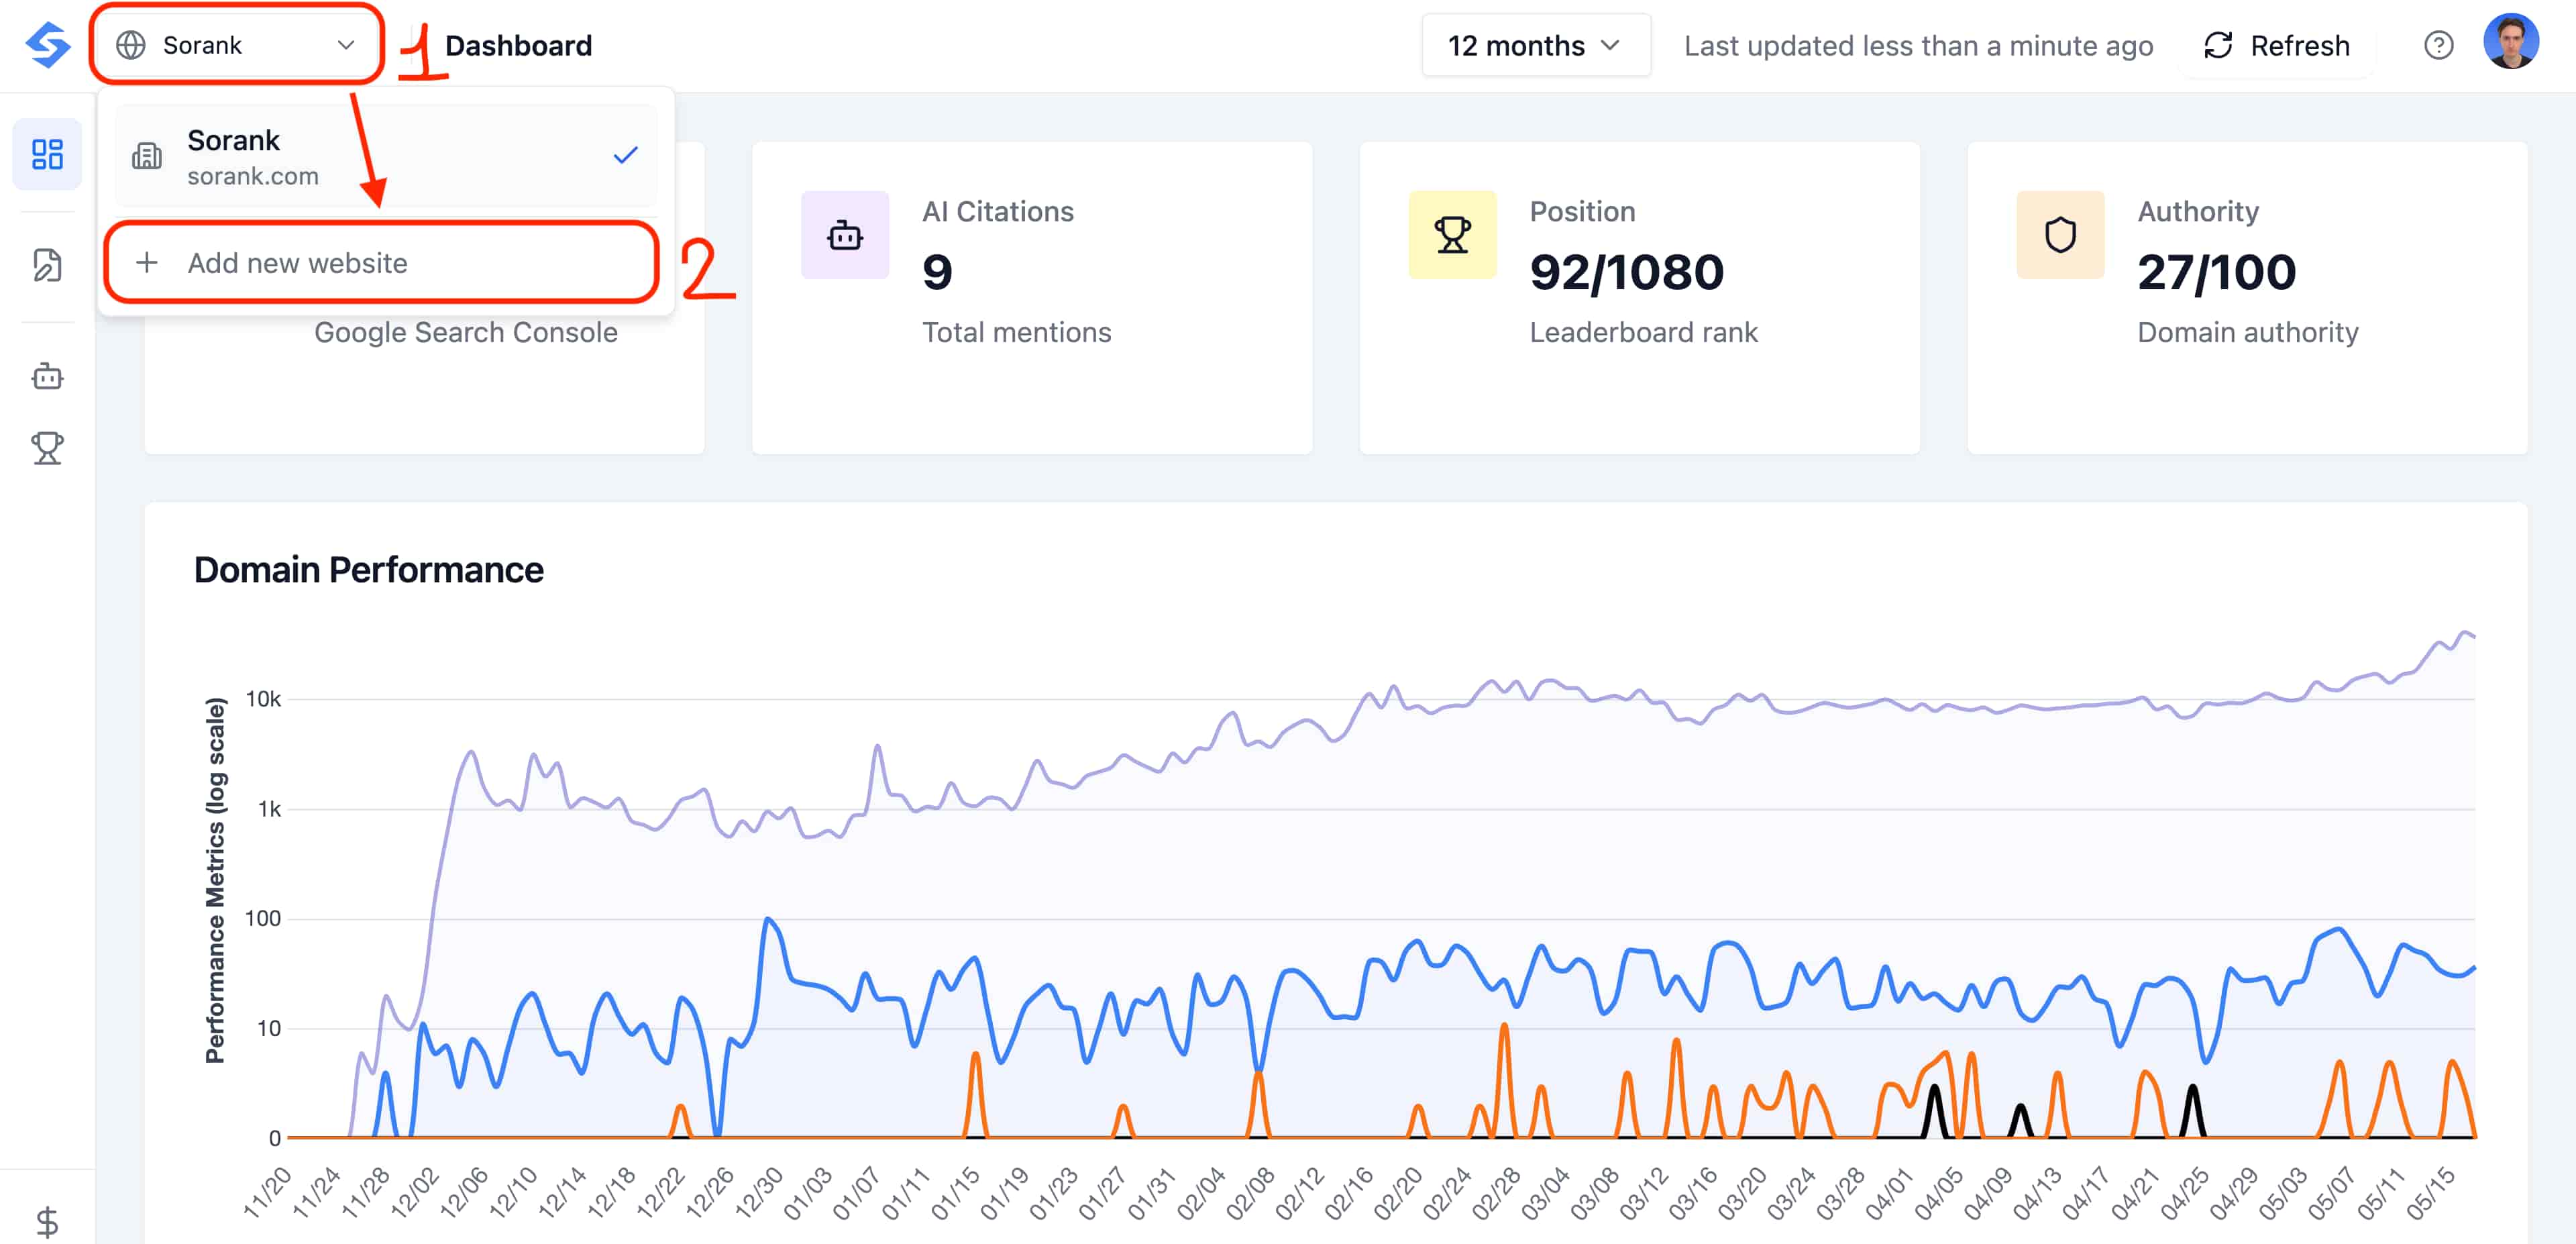
Task: Open the user profile avatar
Action: click(2510, 42)
